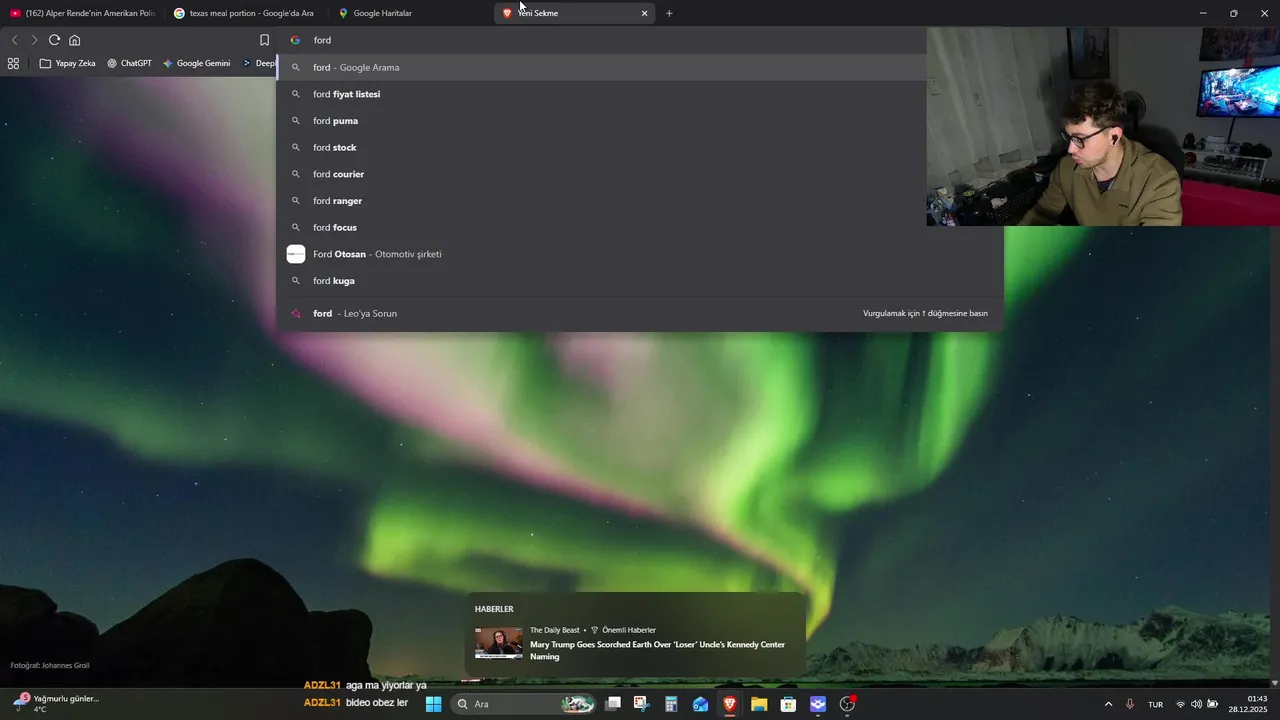Image resolution: width=1280 pixels, height=720 pixels.
Task: Open the Snipping Tool taskbar icon
Action: coord(642,704)
